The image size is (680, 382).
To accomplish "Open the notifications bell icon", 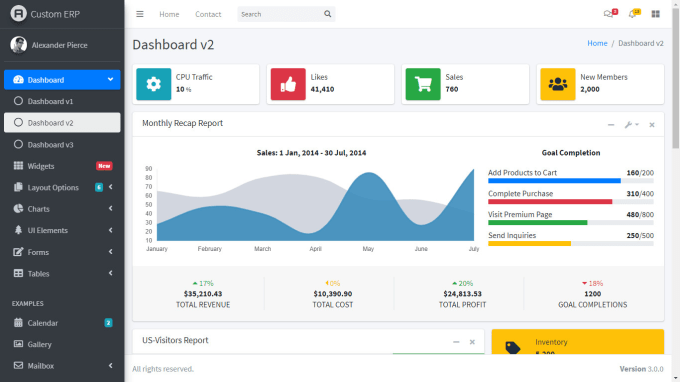I will pos(632,14).
